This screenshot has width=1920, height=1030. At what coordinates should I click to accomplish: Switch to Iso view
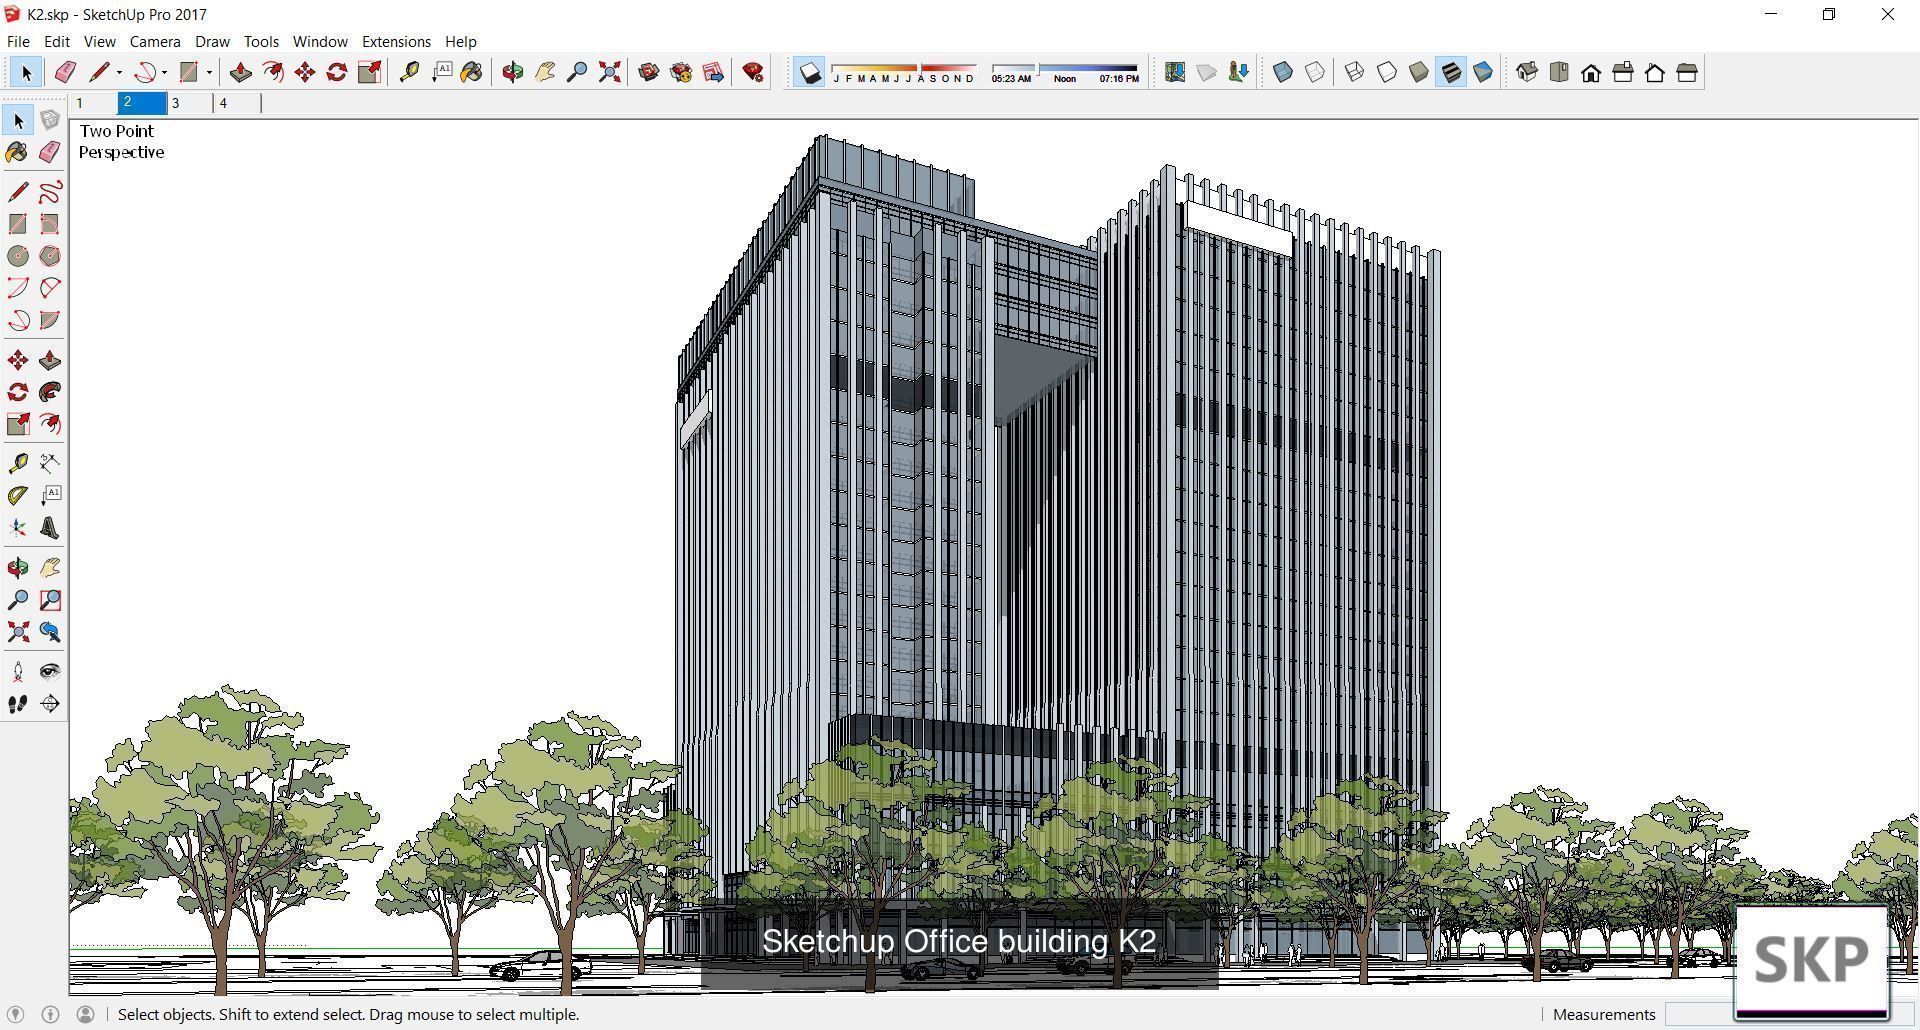(1527, 72)
